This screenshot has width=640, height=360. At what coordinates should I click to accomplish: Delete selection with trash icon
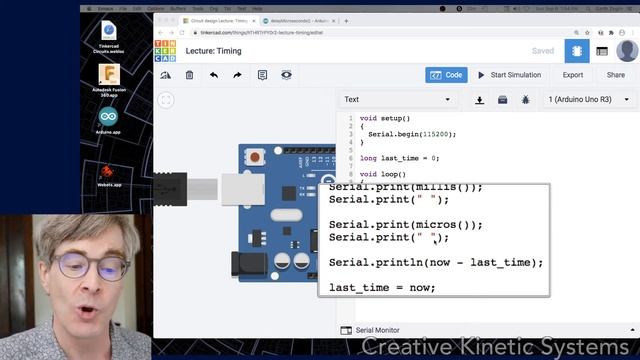click(189, 75)
